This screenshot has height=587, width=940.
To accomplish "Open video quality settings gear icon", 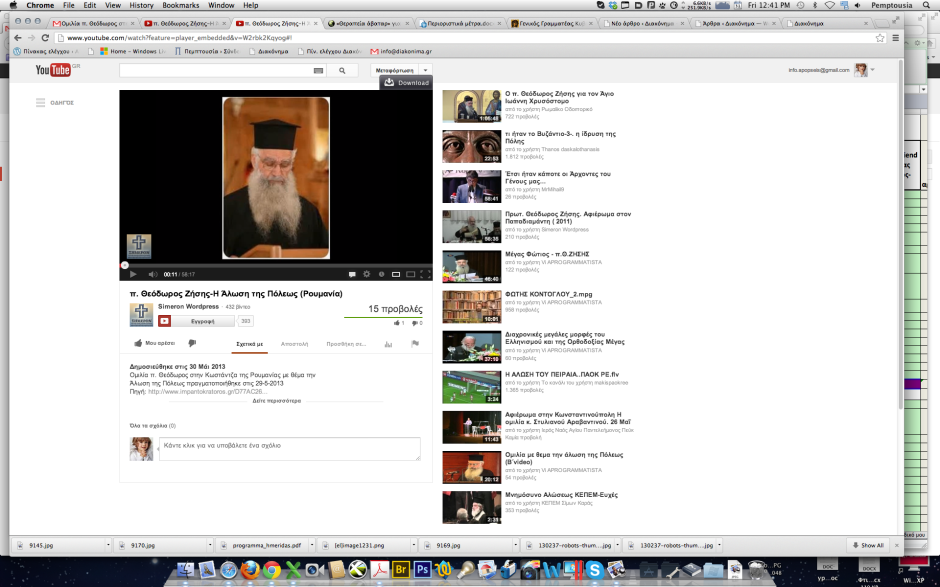I will pyautogui.click(x=367, y=274).
